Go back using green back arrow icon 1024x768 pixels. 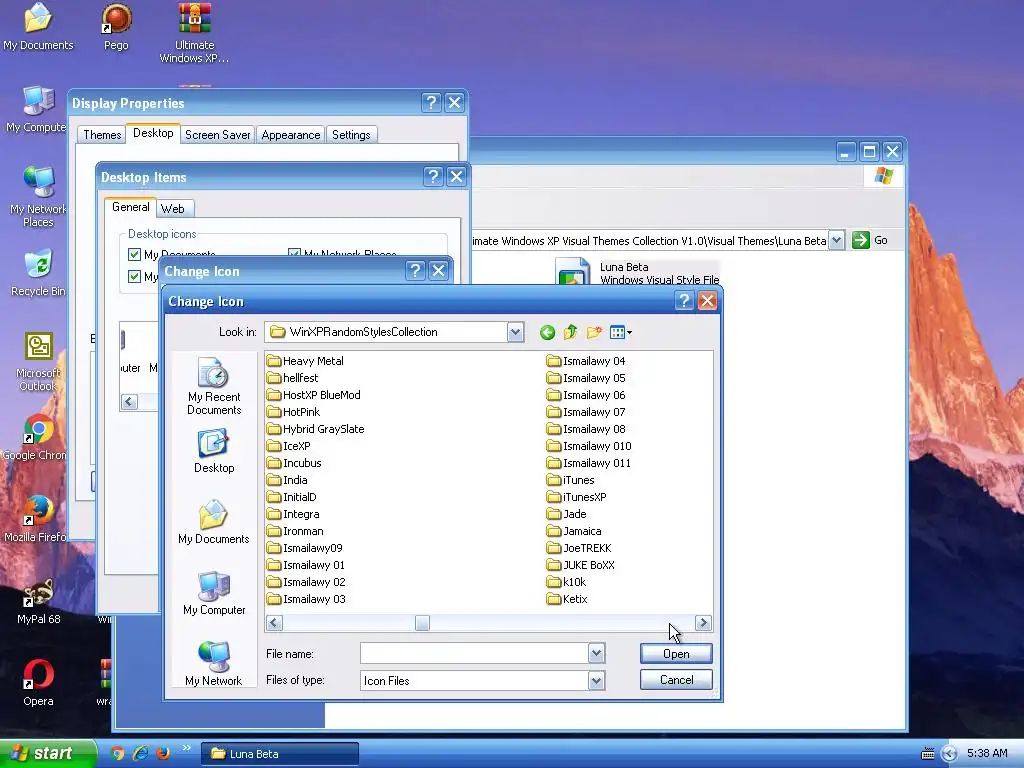(547, 332)
